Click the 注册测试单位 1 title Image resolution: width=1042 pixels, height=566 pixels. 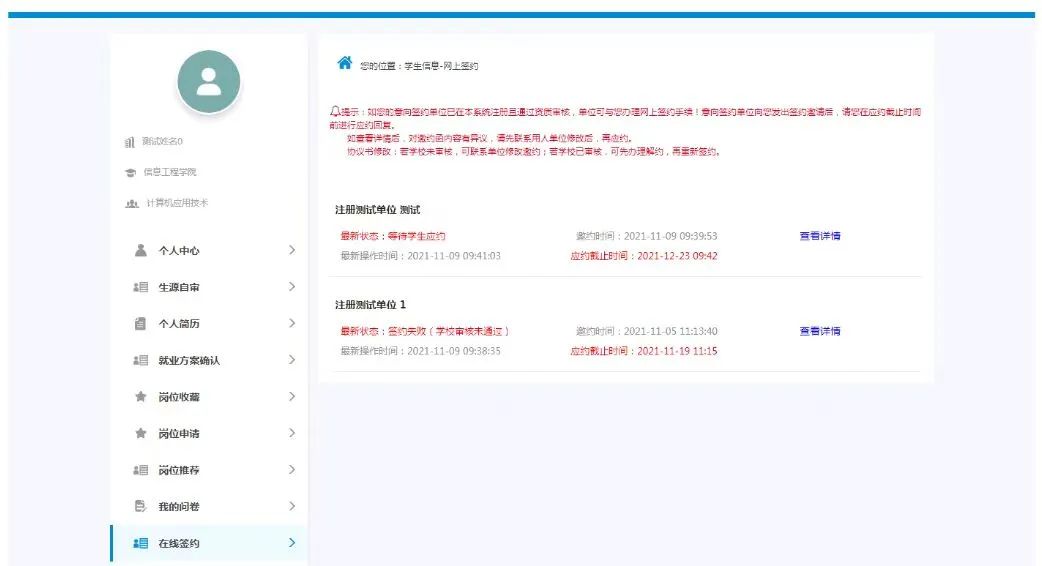(370, 304)
